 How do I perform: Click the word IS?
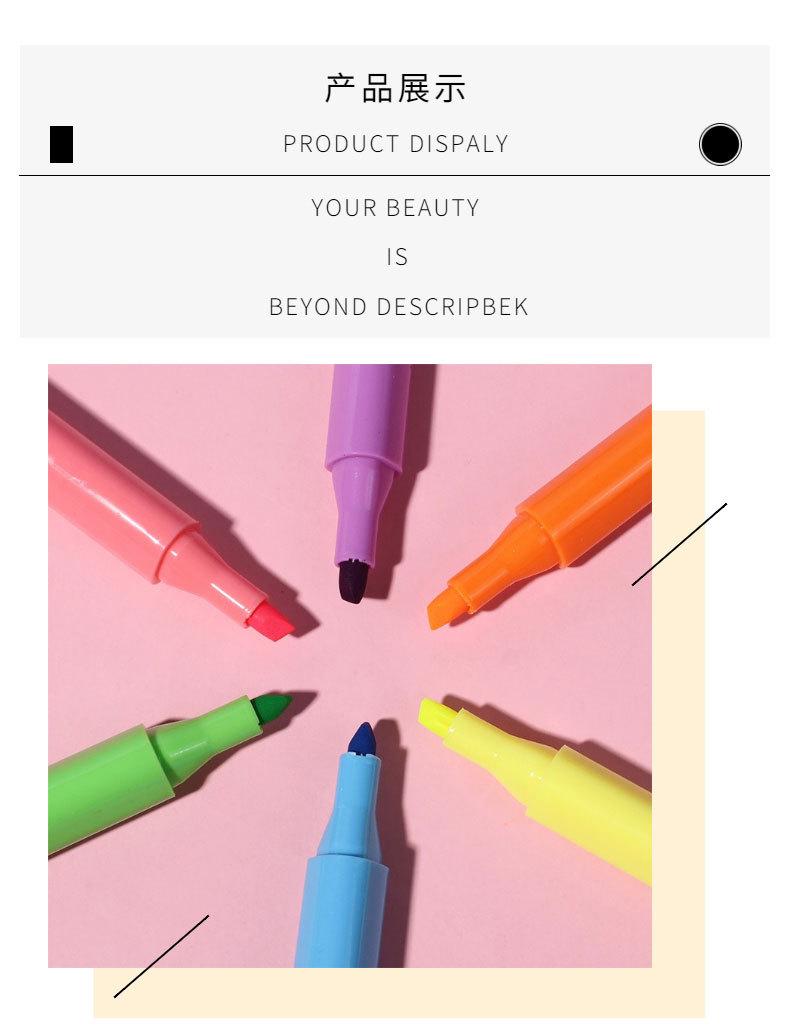397,257
